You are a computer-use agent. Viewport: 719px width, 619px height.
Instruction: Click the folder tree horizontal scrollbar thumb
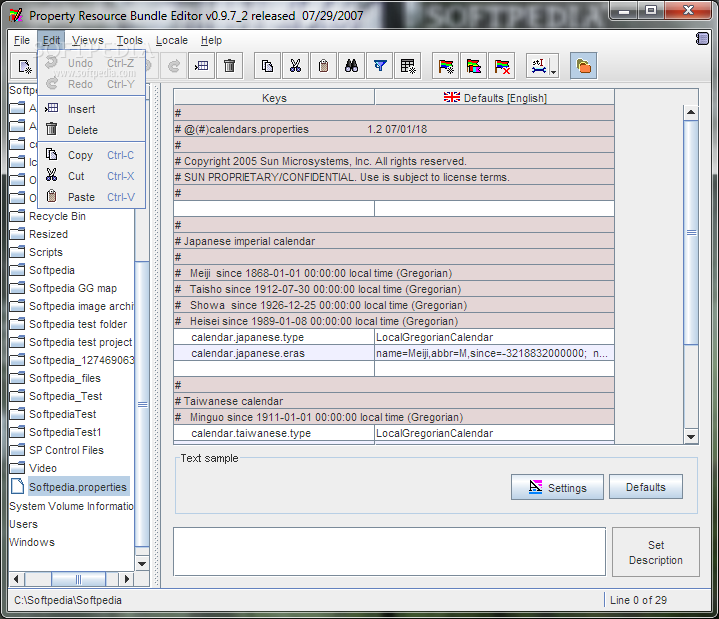click(x=78, y=579)
